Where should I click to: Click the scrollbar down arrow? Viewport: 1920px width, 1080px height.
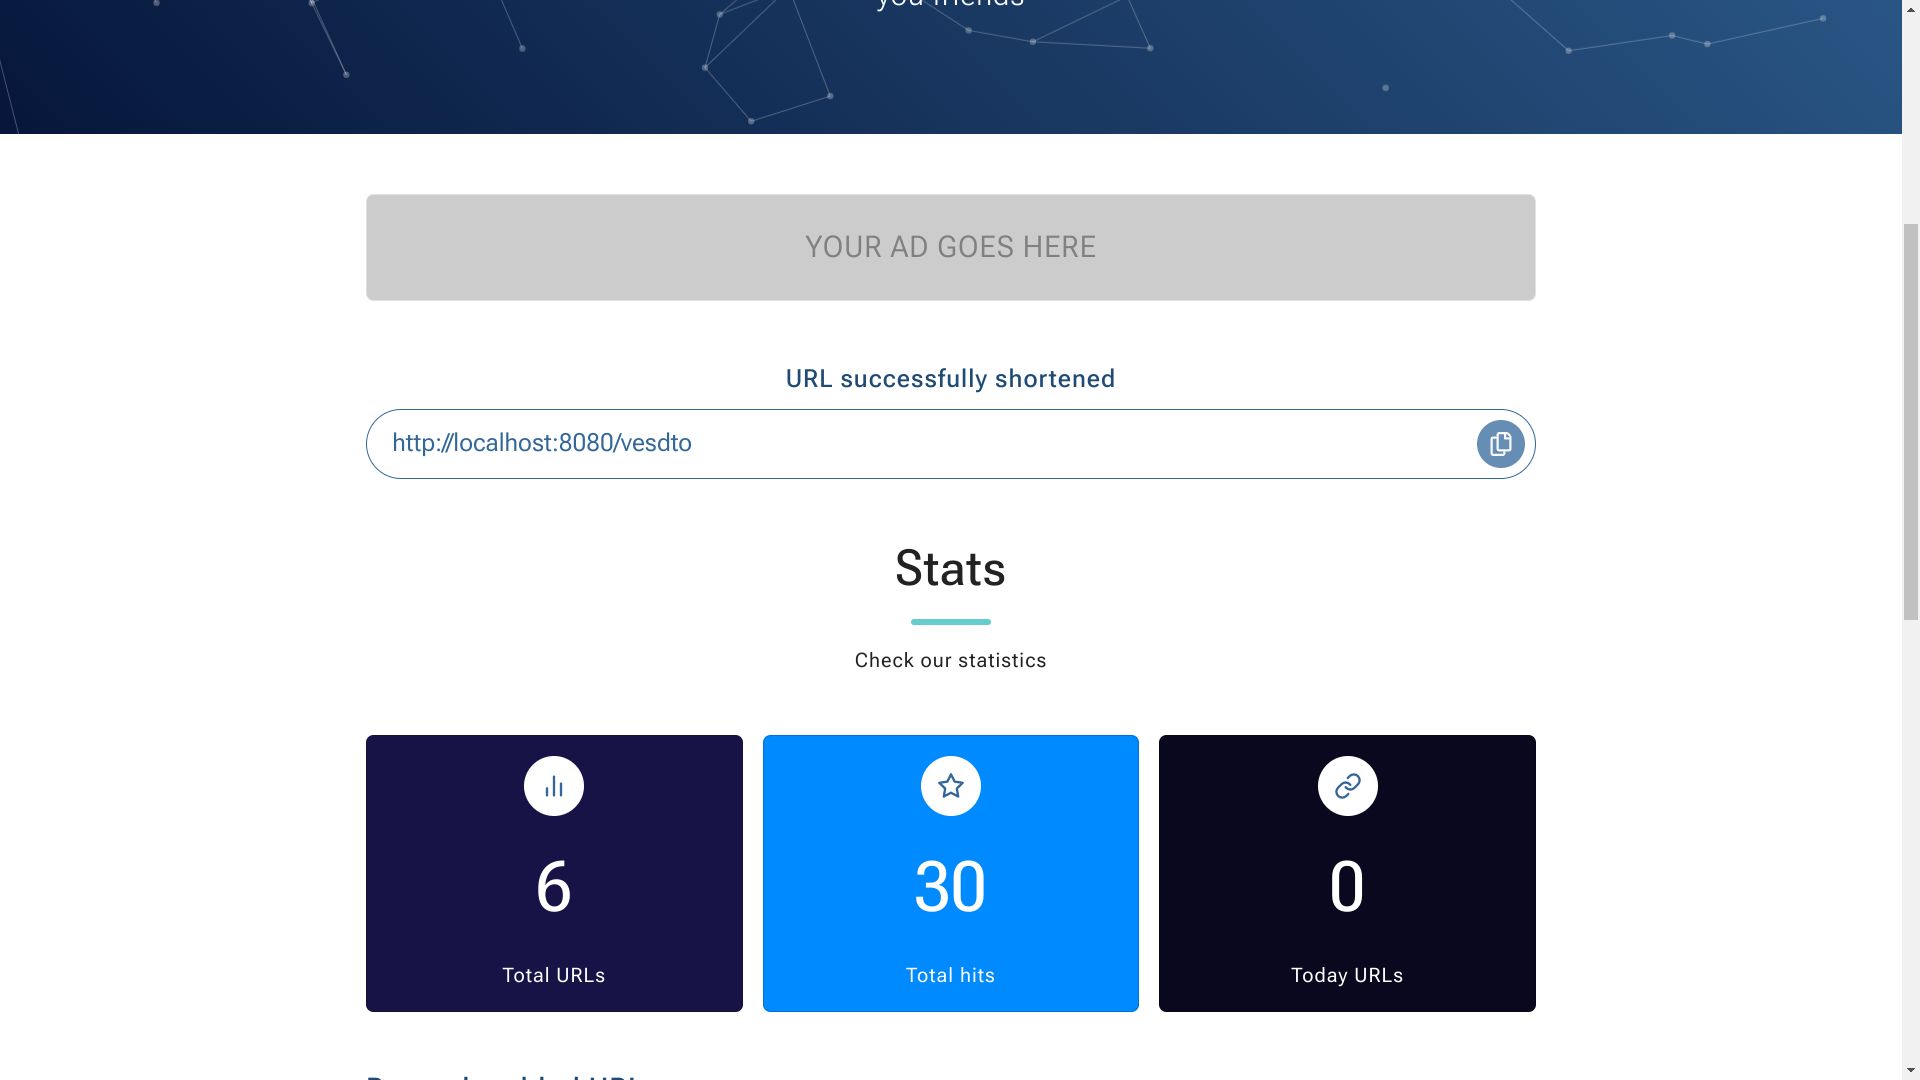pos(1910,1071)
